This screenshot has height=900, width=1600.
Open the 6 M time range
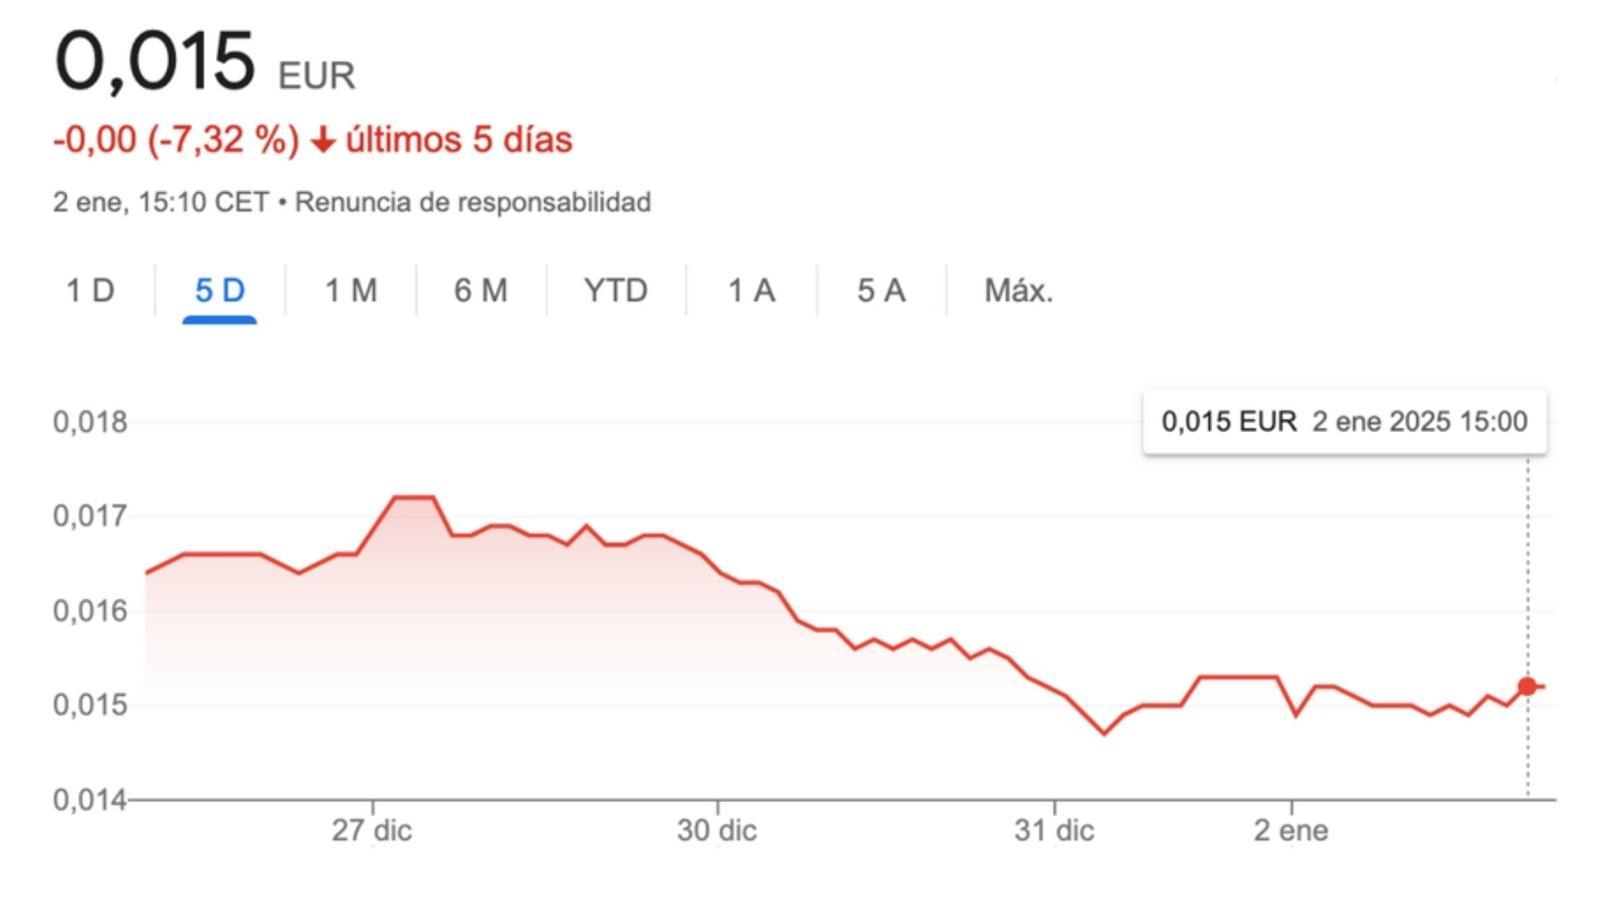481,291
